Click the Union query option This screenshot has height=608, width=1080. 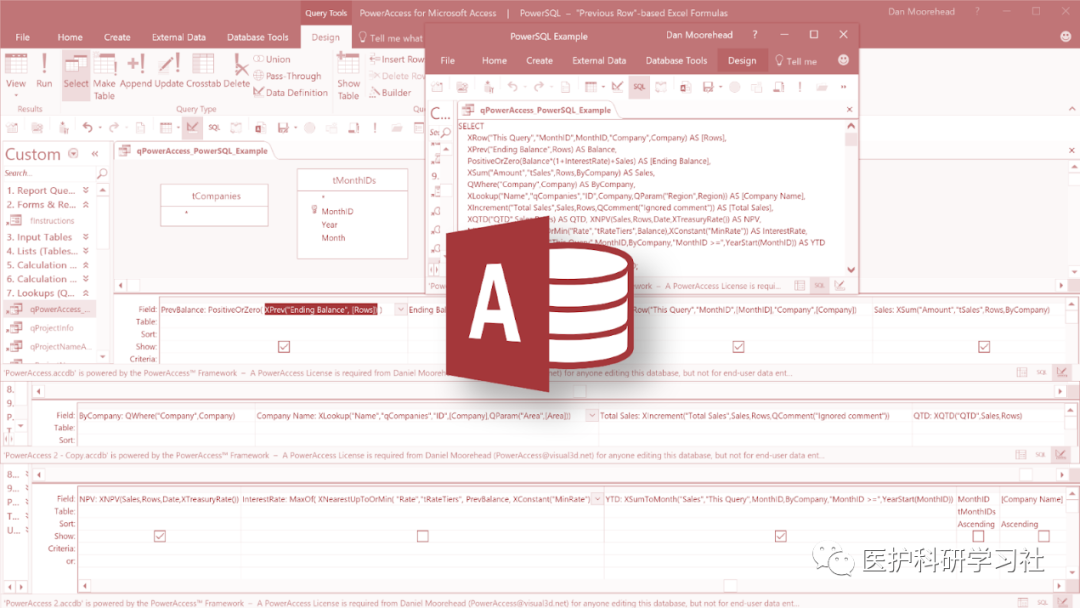tap(272, 59)
